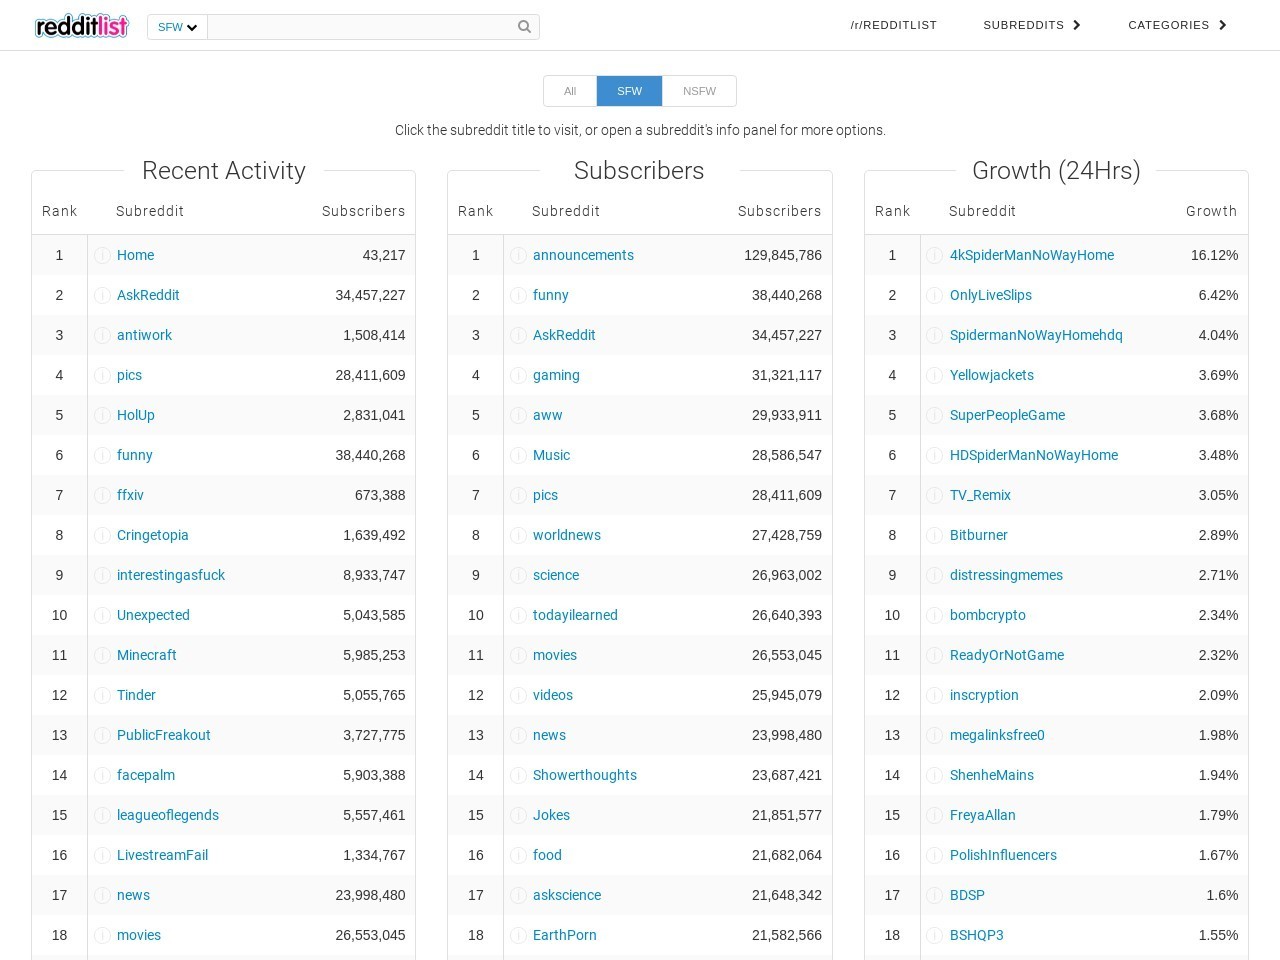Open info icon next to Yellowjackets

pos(934,375)
